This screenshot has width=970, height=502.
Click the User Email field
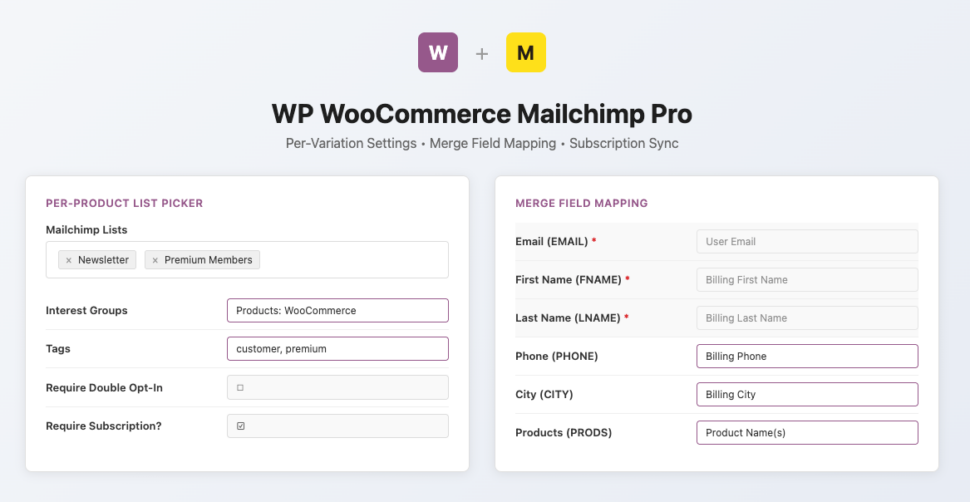pos(806,241)
